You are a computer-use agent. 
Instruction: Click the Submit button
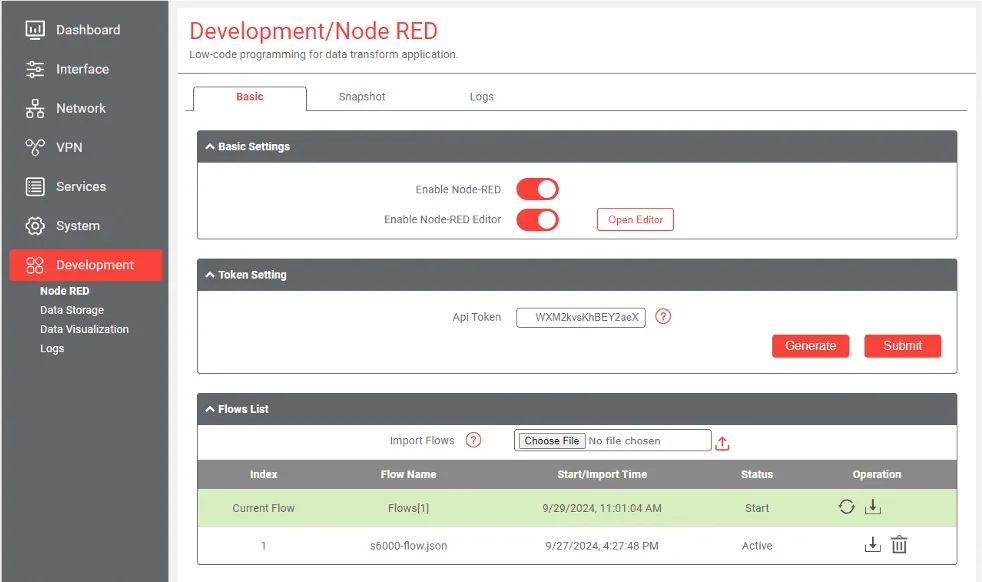click(x=902, y=346)
